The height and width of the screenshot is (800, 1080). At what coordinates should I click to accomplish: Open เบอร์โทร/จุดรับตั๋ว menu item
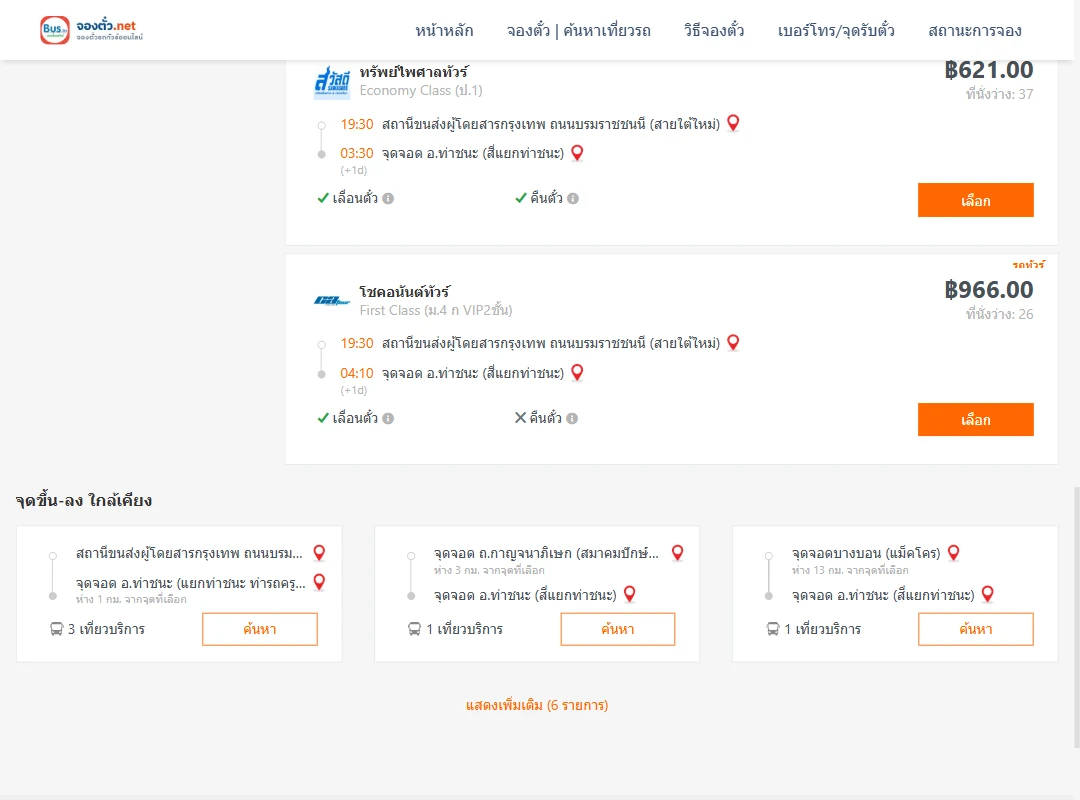[x=836, y=30]
